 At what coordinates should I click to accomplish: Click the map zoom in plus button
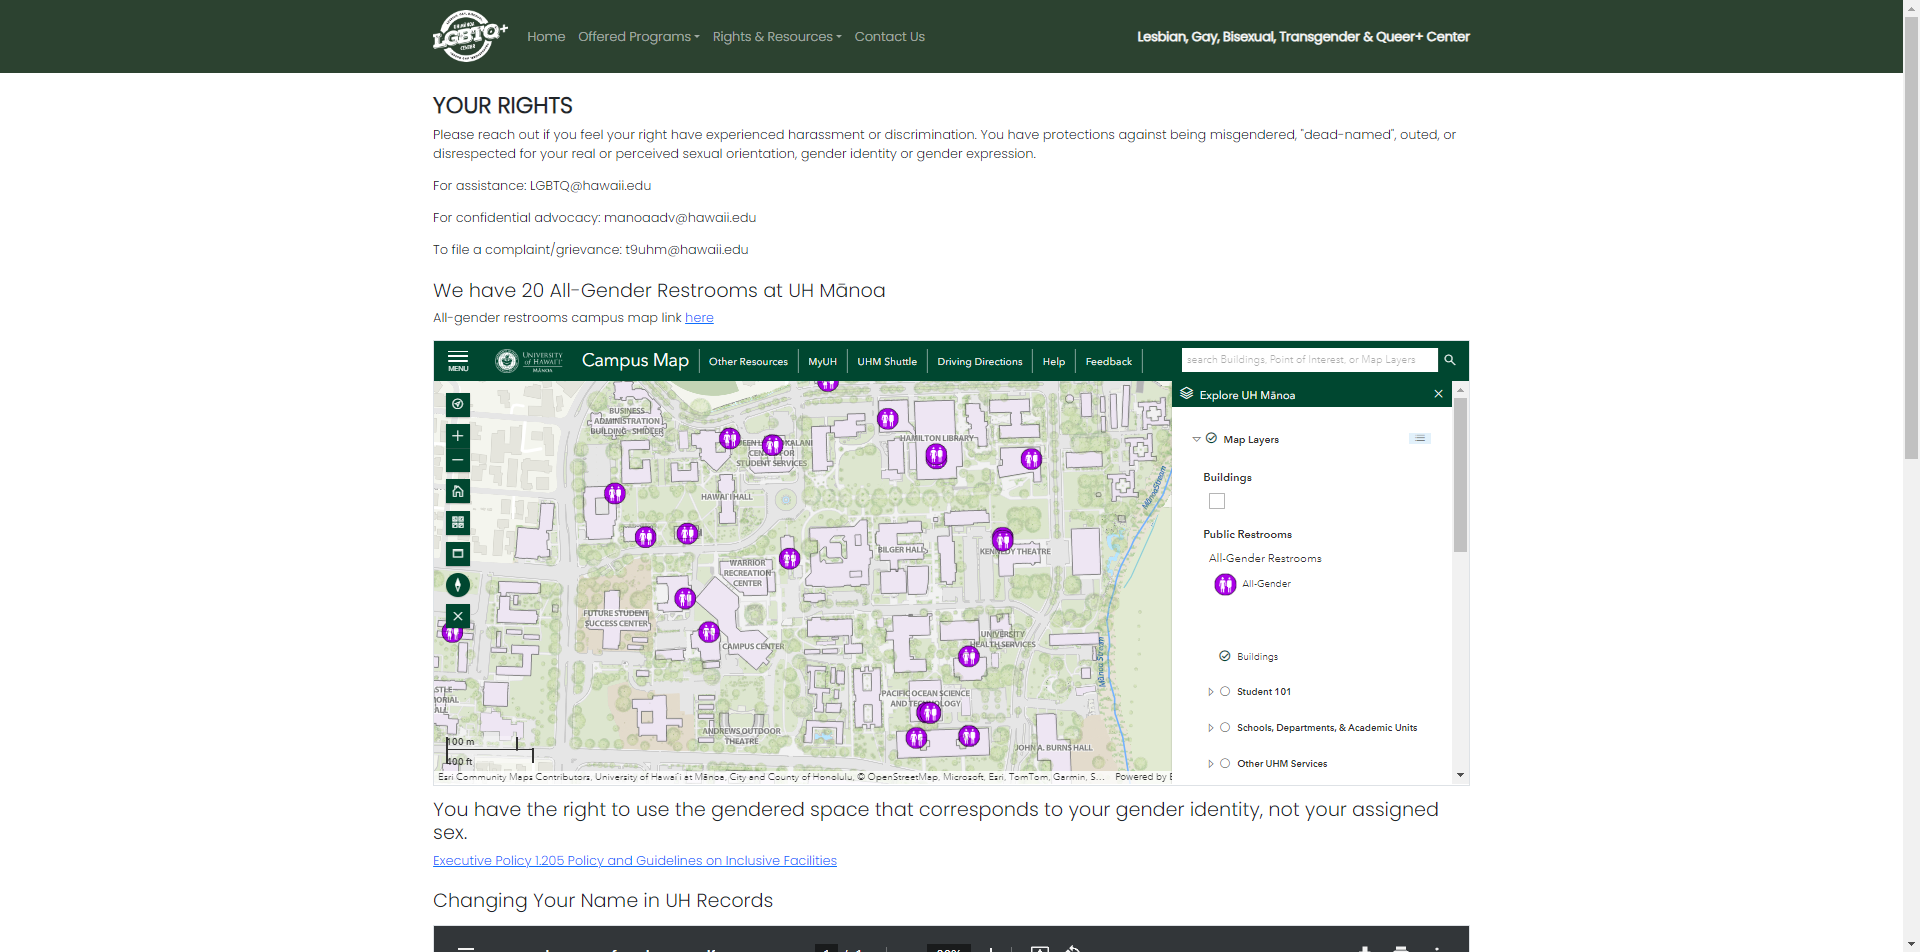click(458, 436)
